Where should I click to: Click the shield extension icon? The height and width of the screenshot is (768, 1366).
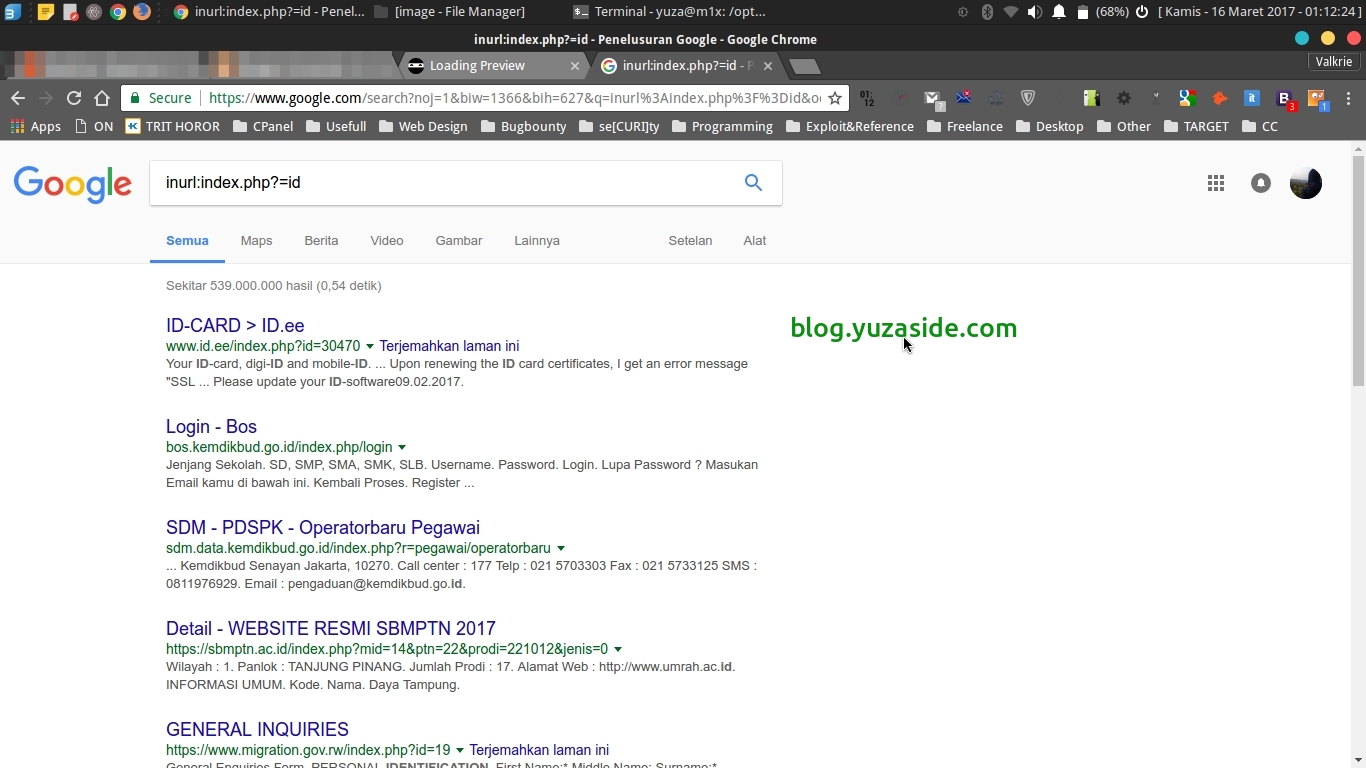point(1027,98)
